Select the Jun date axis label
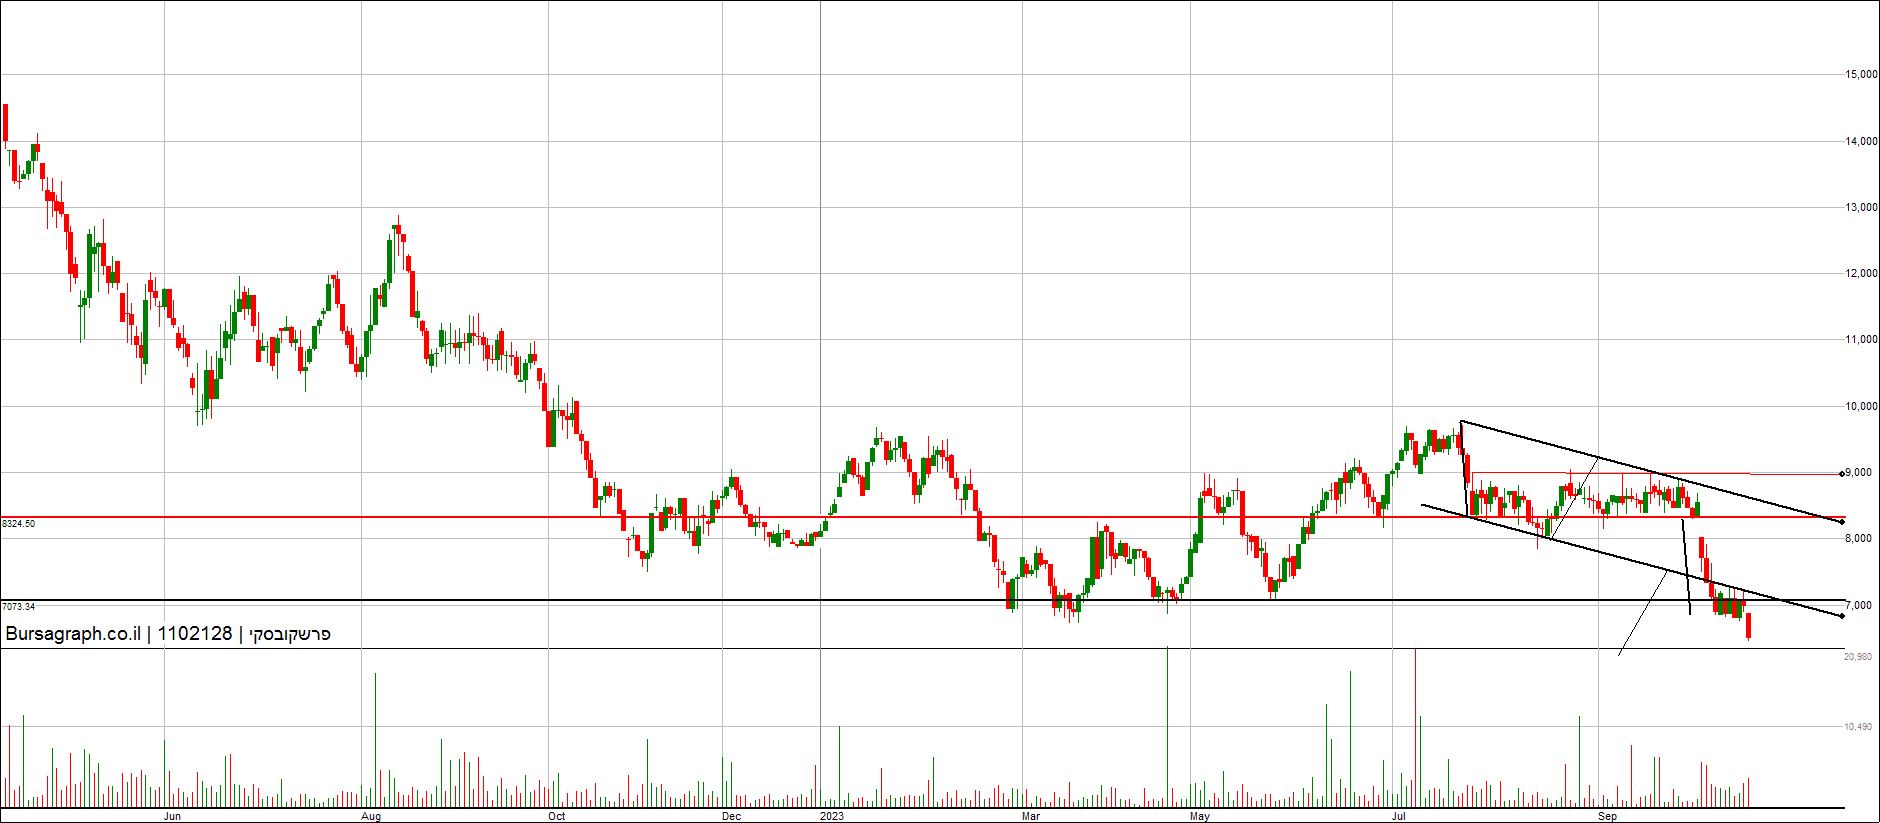This screenshot has height=823, width=1880. point(172,817)
